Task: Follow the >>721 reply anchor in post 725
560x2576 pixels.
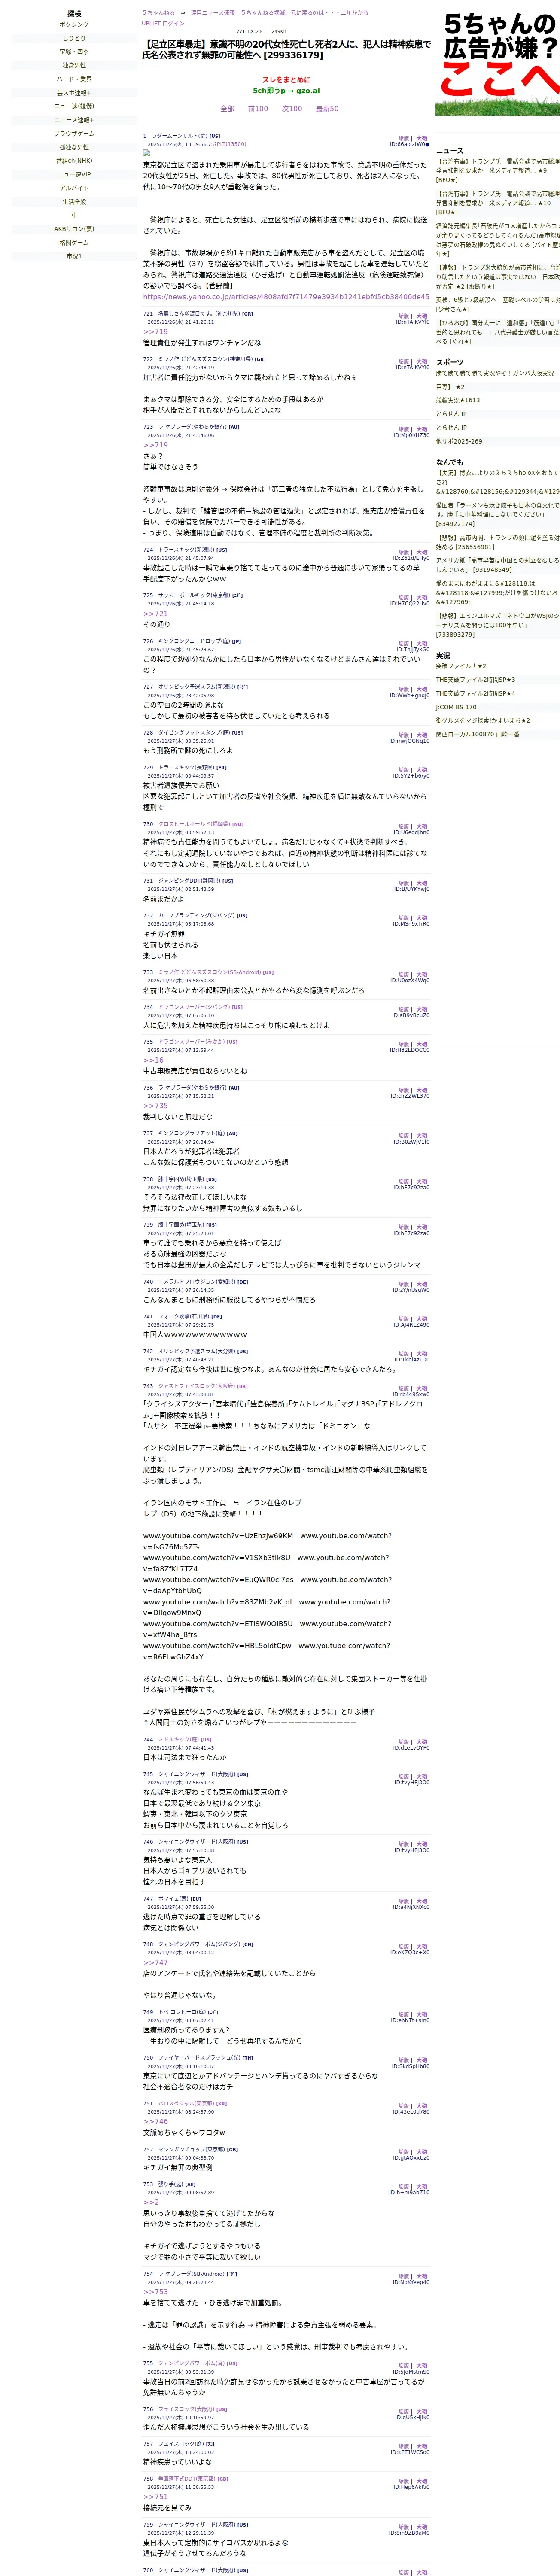Action: pyautogui.click(x=155, y=614)
